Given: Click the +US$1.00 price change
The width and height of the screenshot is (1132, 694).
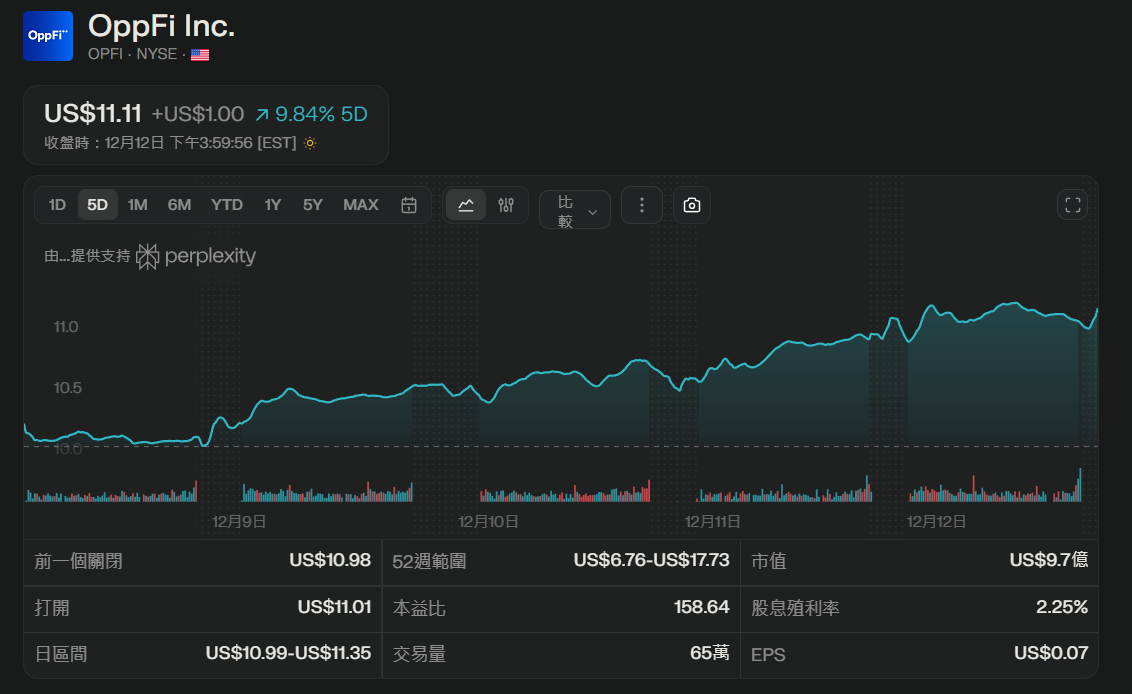Looking at the screenshot, I should [x=198, y=114].
